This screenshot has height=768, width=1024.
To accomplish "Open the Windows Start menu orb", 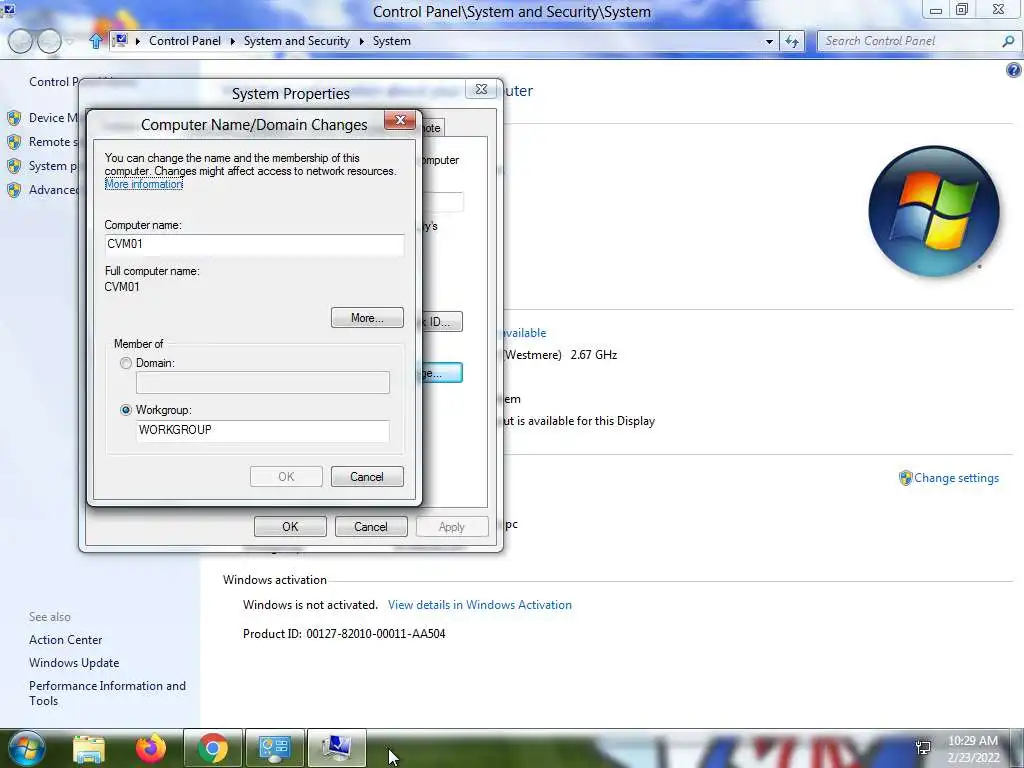I will pyautogui.click(x=27, y=748).
